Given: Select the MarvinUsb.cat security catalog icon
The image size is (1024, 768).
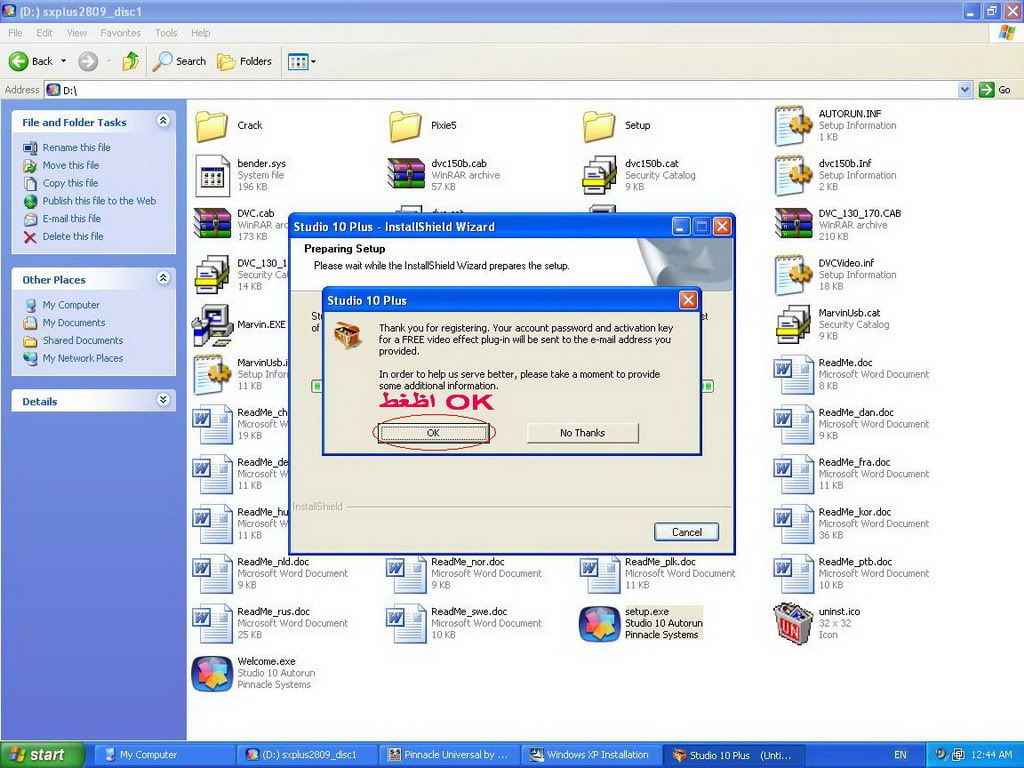Looking at the screenshot, I should click(x=793, y=324).
